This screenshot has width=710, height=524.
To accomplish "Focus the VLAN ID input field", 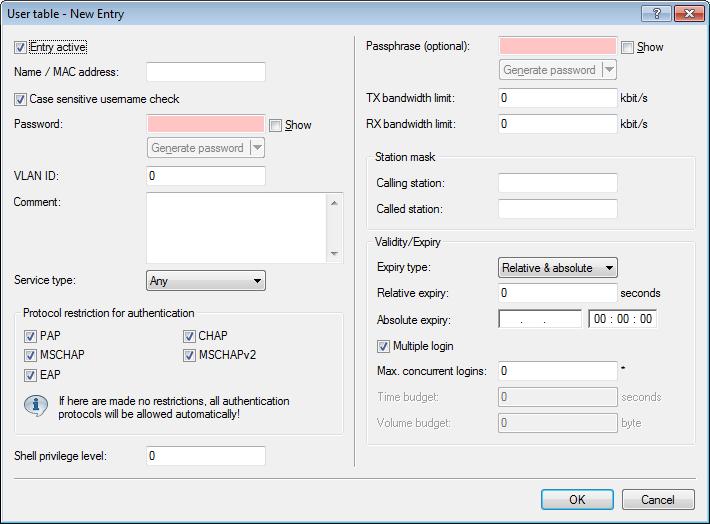I will click(205, 176).
